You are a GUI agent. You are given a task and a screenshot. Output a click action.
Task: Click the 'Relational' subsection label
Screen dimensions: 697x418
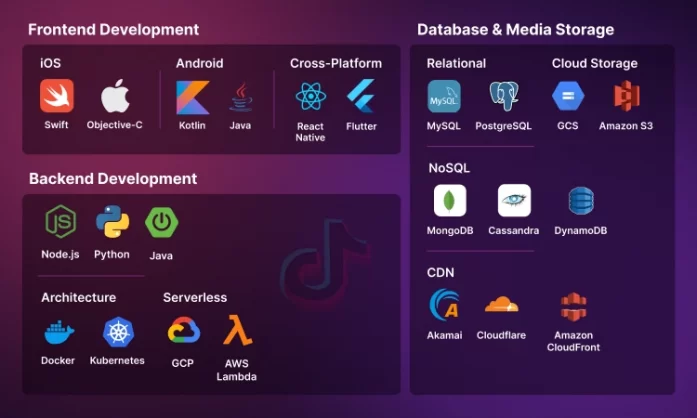[x=456, y=63]
